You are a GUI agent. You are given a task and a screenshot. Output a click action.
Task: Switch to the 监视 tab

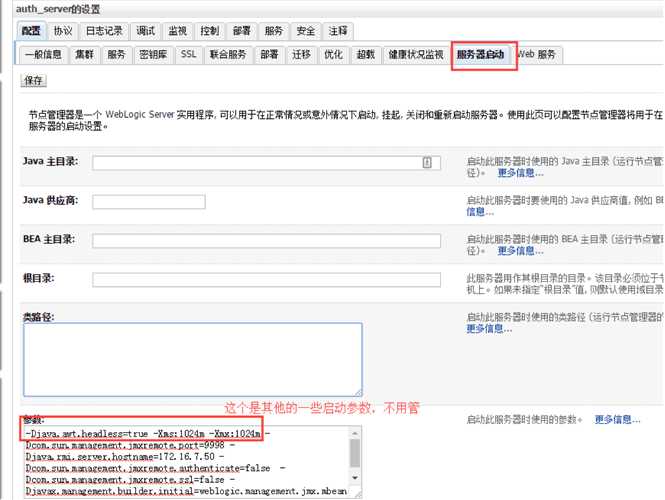click(177, 31)
